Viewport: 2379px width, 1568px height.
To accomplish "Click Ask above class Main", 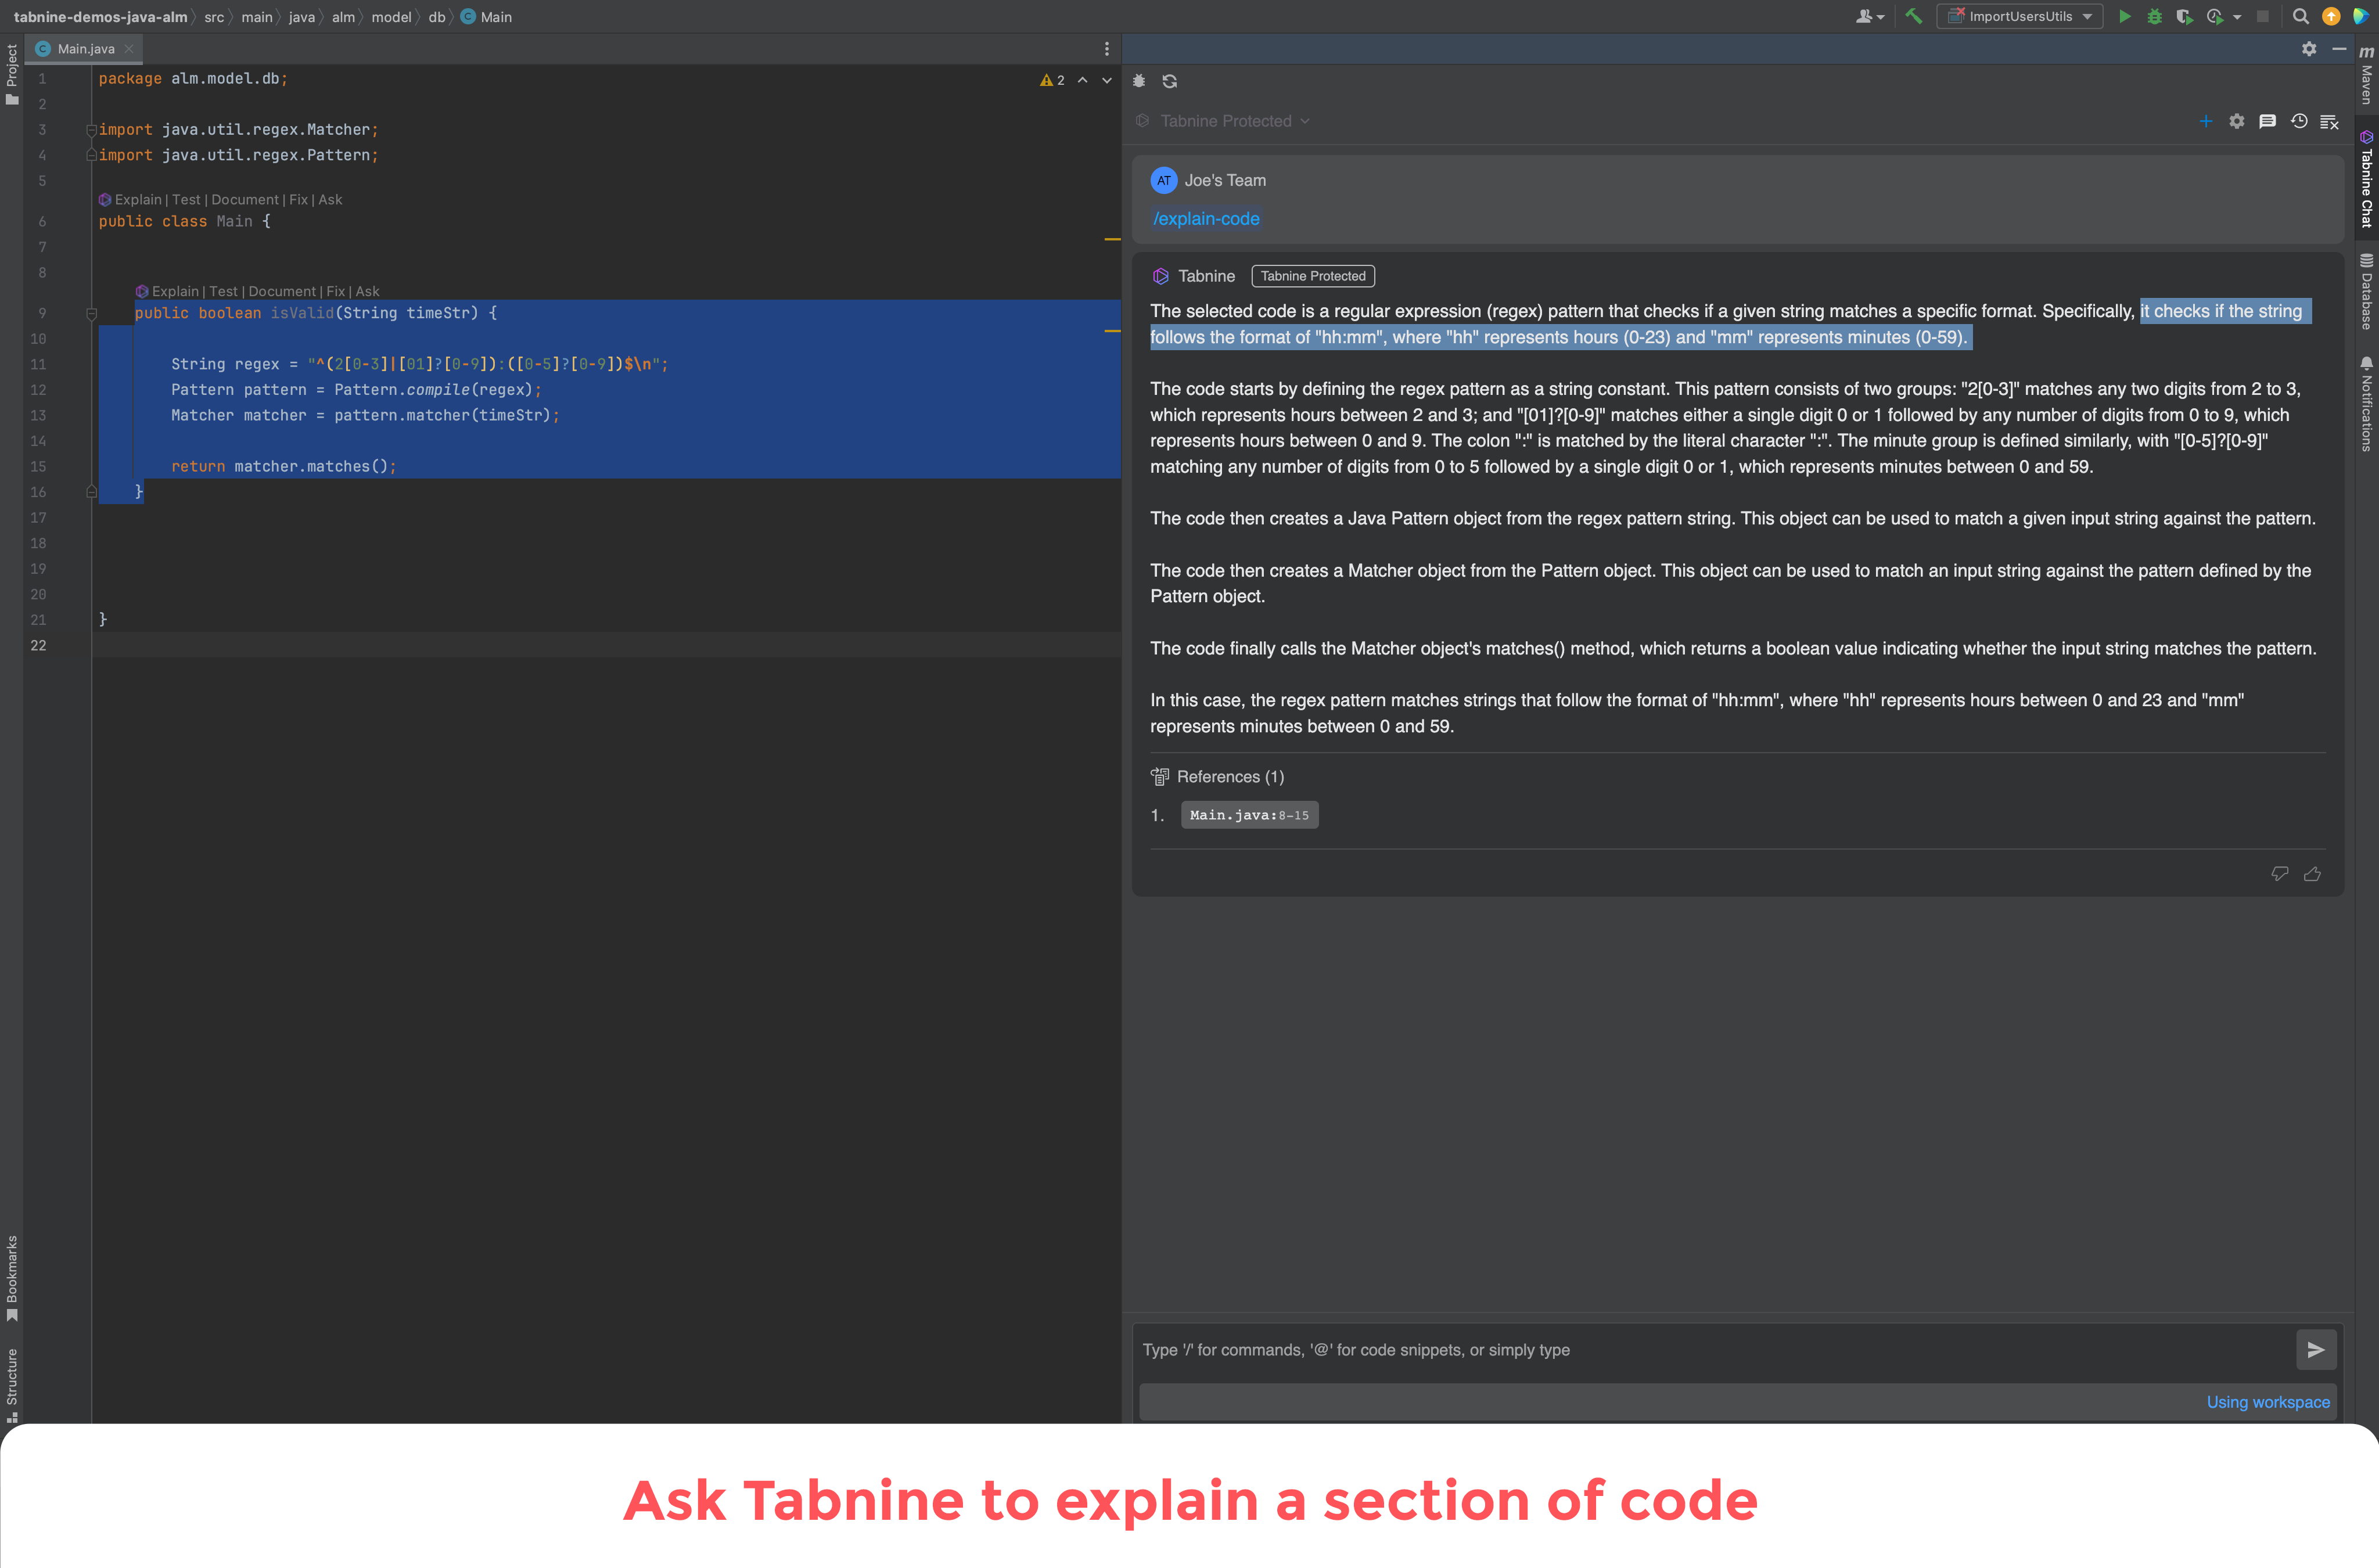I will click(330, 200).
